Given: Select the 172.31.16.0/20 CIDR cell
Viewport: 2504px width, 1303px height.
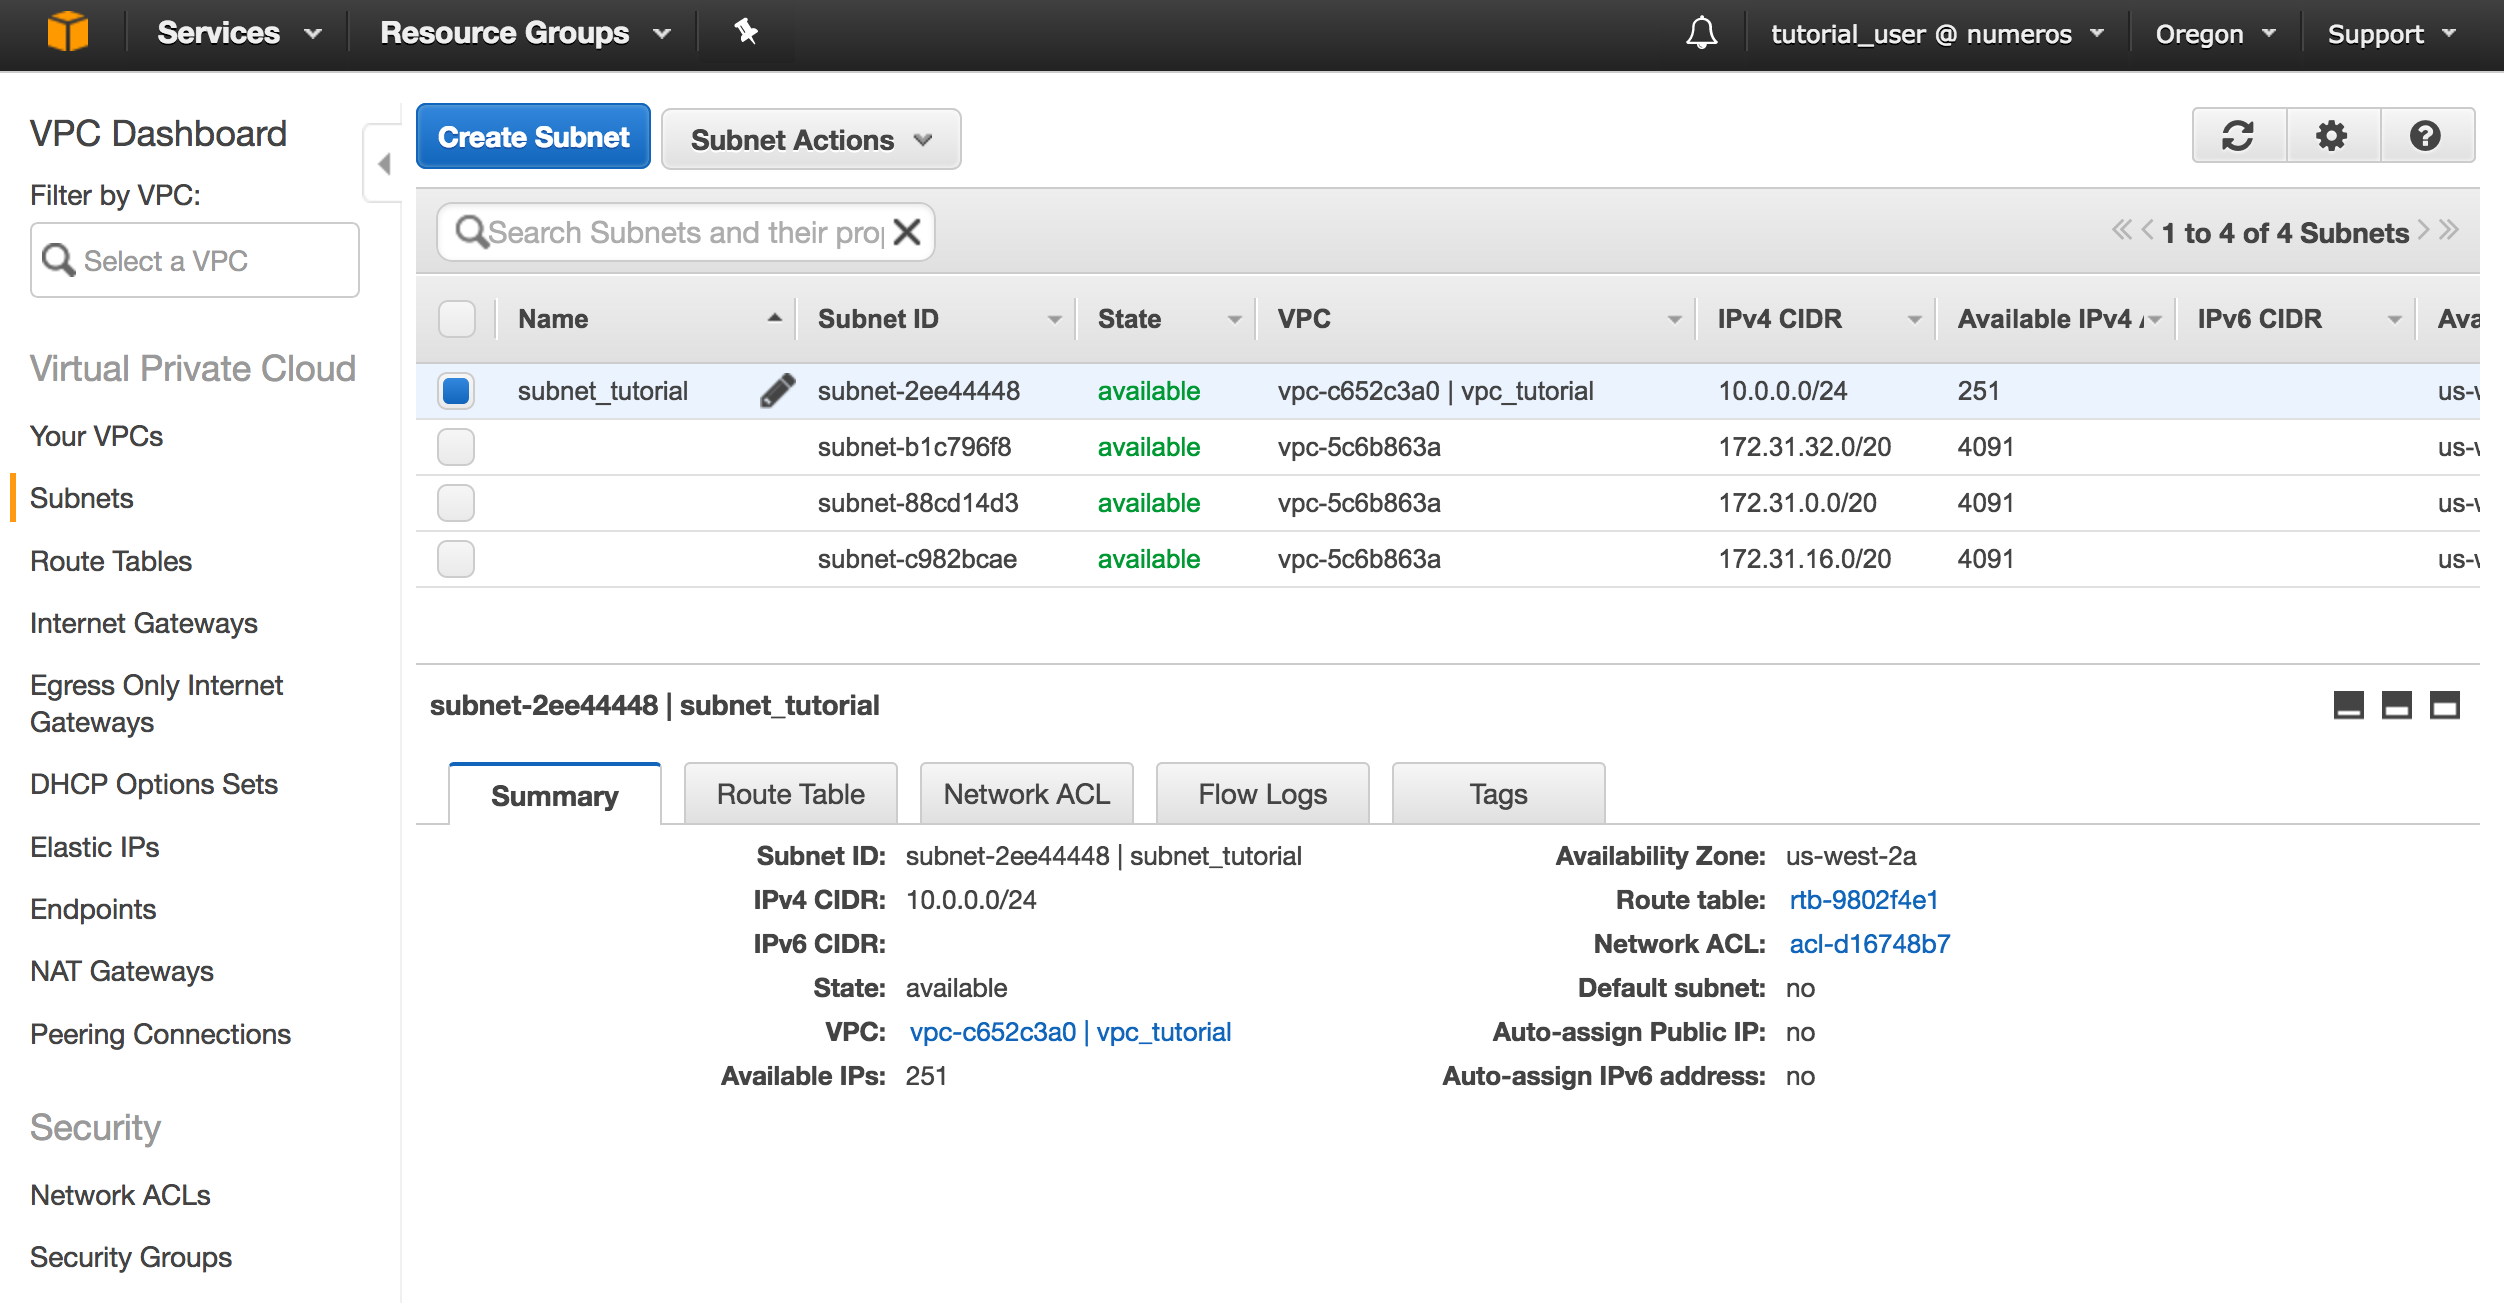Looking at the screenshot, I should click(1805, 558).
